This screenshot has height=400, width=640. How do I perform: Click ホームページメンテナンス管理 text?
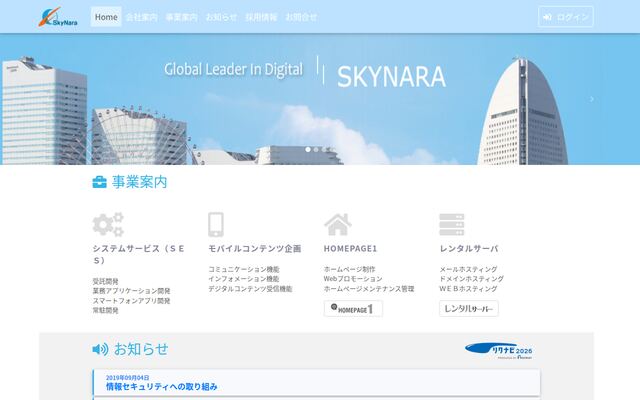tap(369, 289)
